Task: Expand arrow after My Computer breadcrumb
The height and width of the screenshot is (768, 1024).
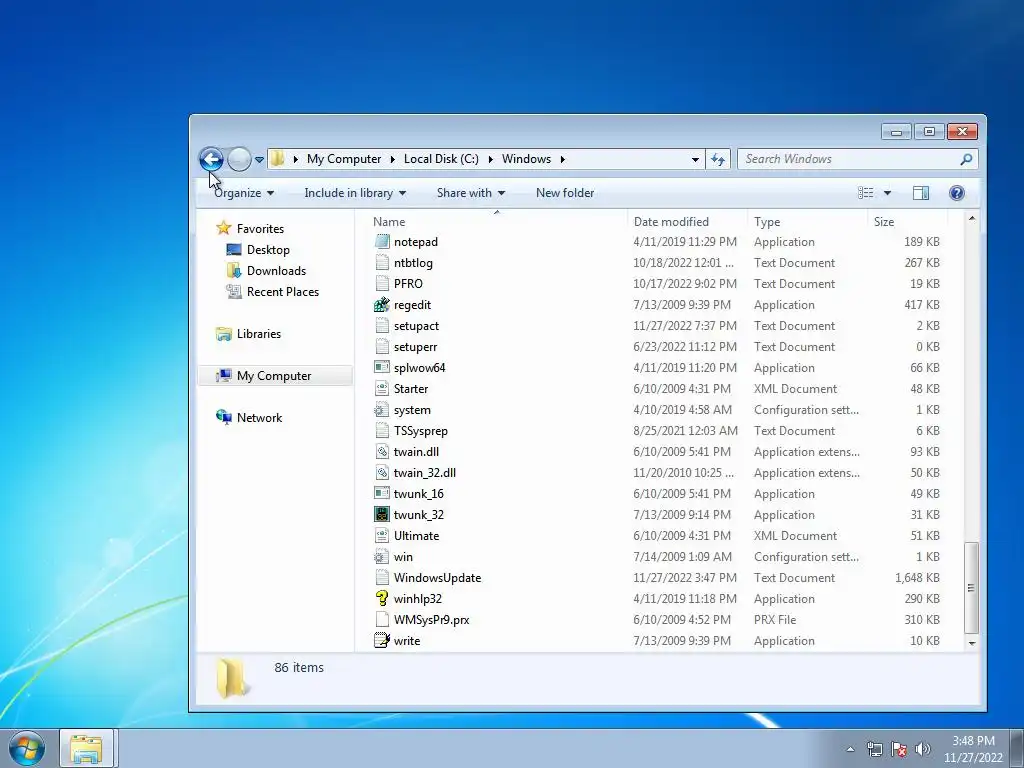Action: point(393,159)
